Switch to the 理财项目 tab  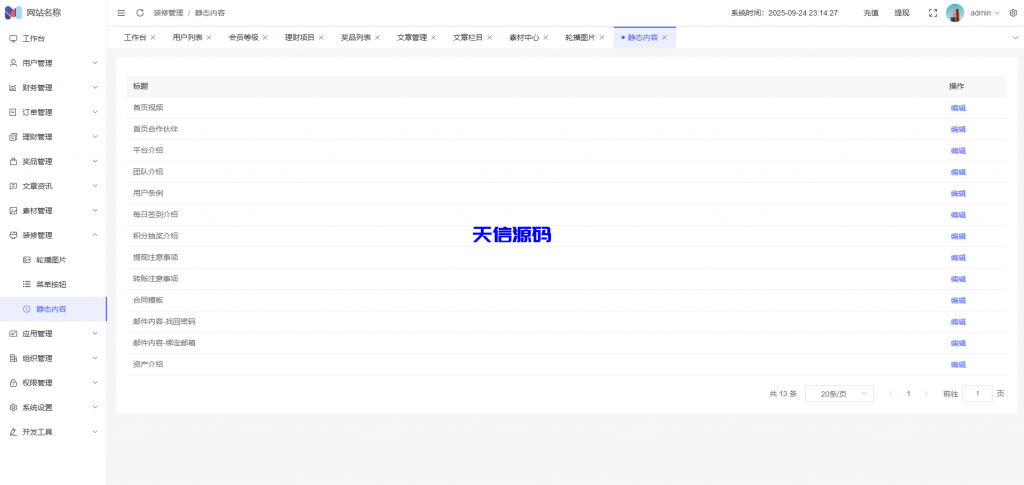pyautogui.click(x=299, y=37)
